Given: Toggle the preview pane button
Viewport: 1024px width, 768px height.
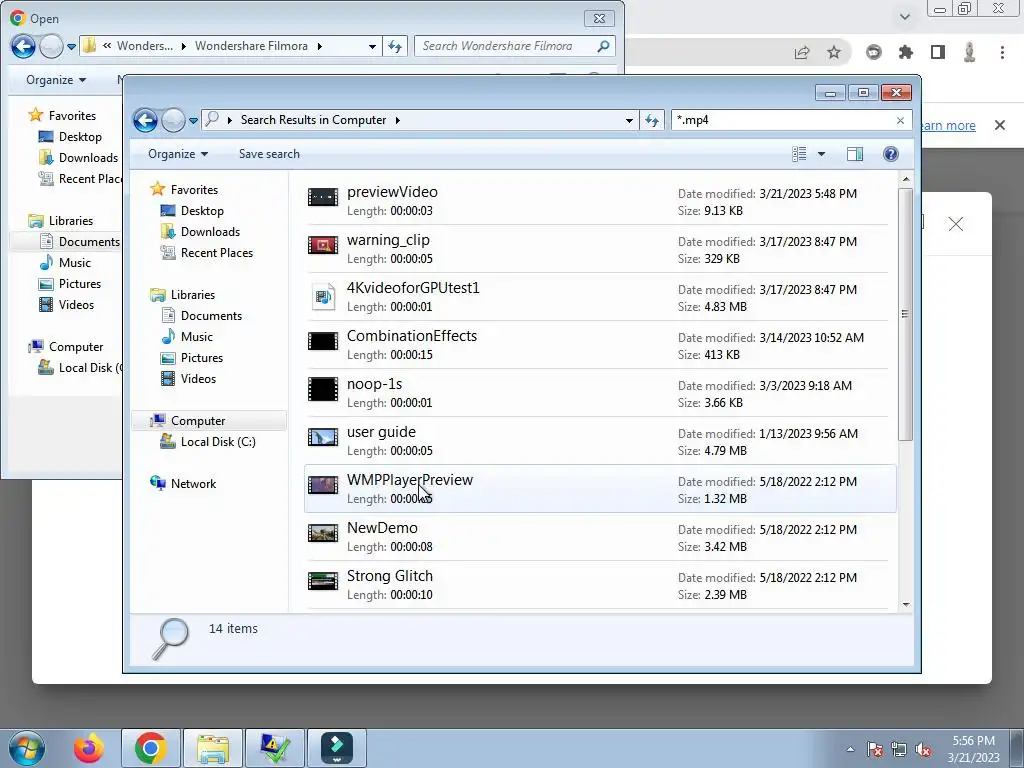Looking at the screenshot, I should click(x=855, y=154).
